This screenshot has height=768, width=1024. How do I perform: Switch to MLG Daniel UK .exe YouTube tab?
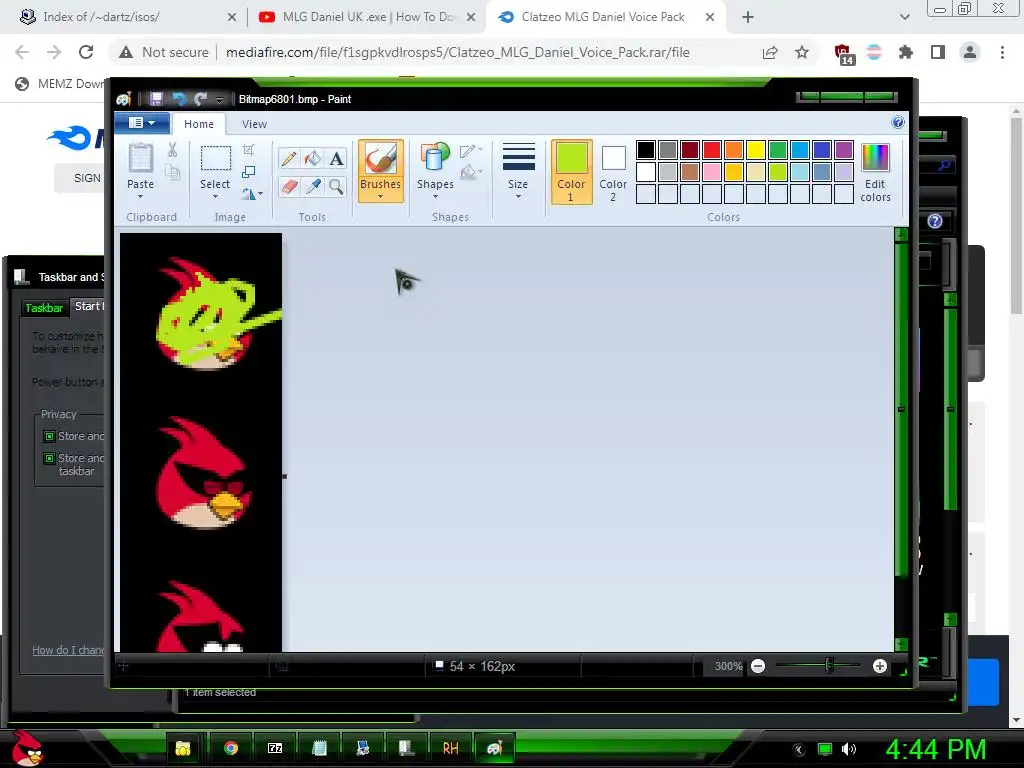pos(368,17)
